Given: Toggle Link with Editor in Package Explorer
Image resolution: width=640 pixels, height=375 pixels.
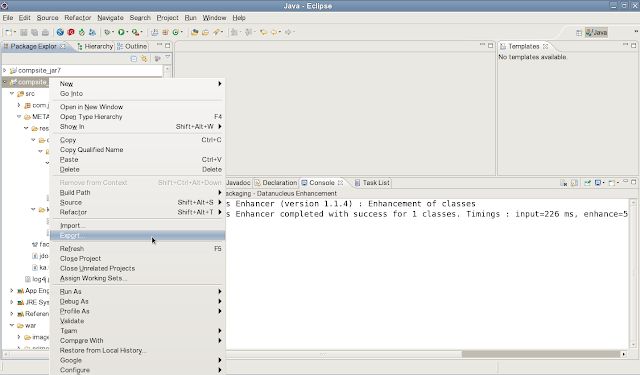Looking at the screenshot, I should pos(144,59).
